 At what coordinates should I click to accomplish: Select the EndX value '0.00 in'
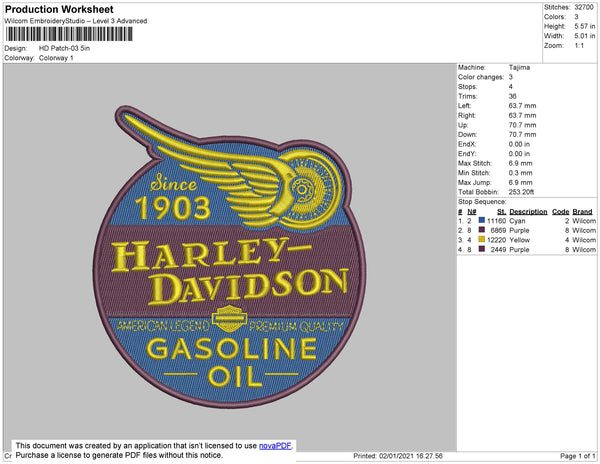pos(519,144)
